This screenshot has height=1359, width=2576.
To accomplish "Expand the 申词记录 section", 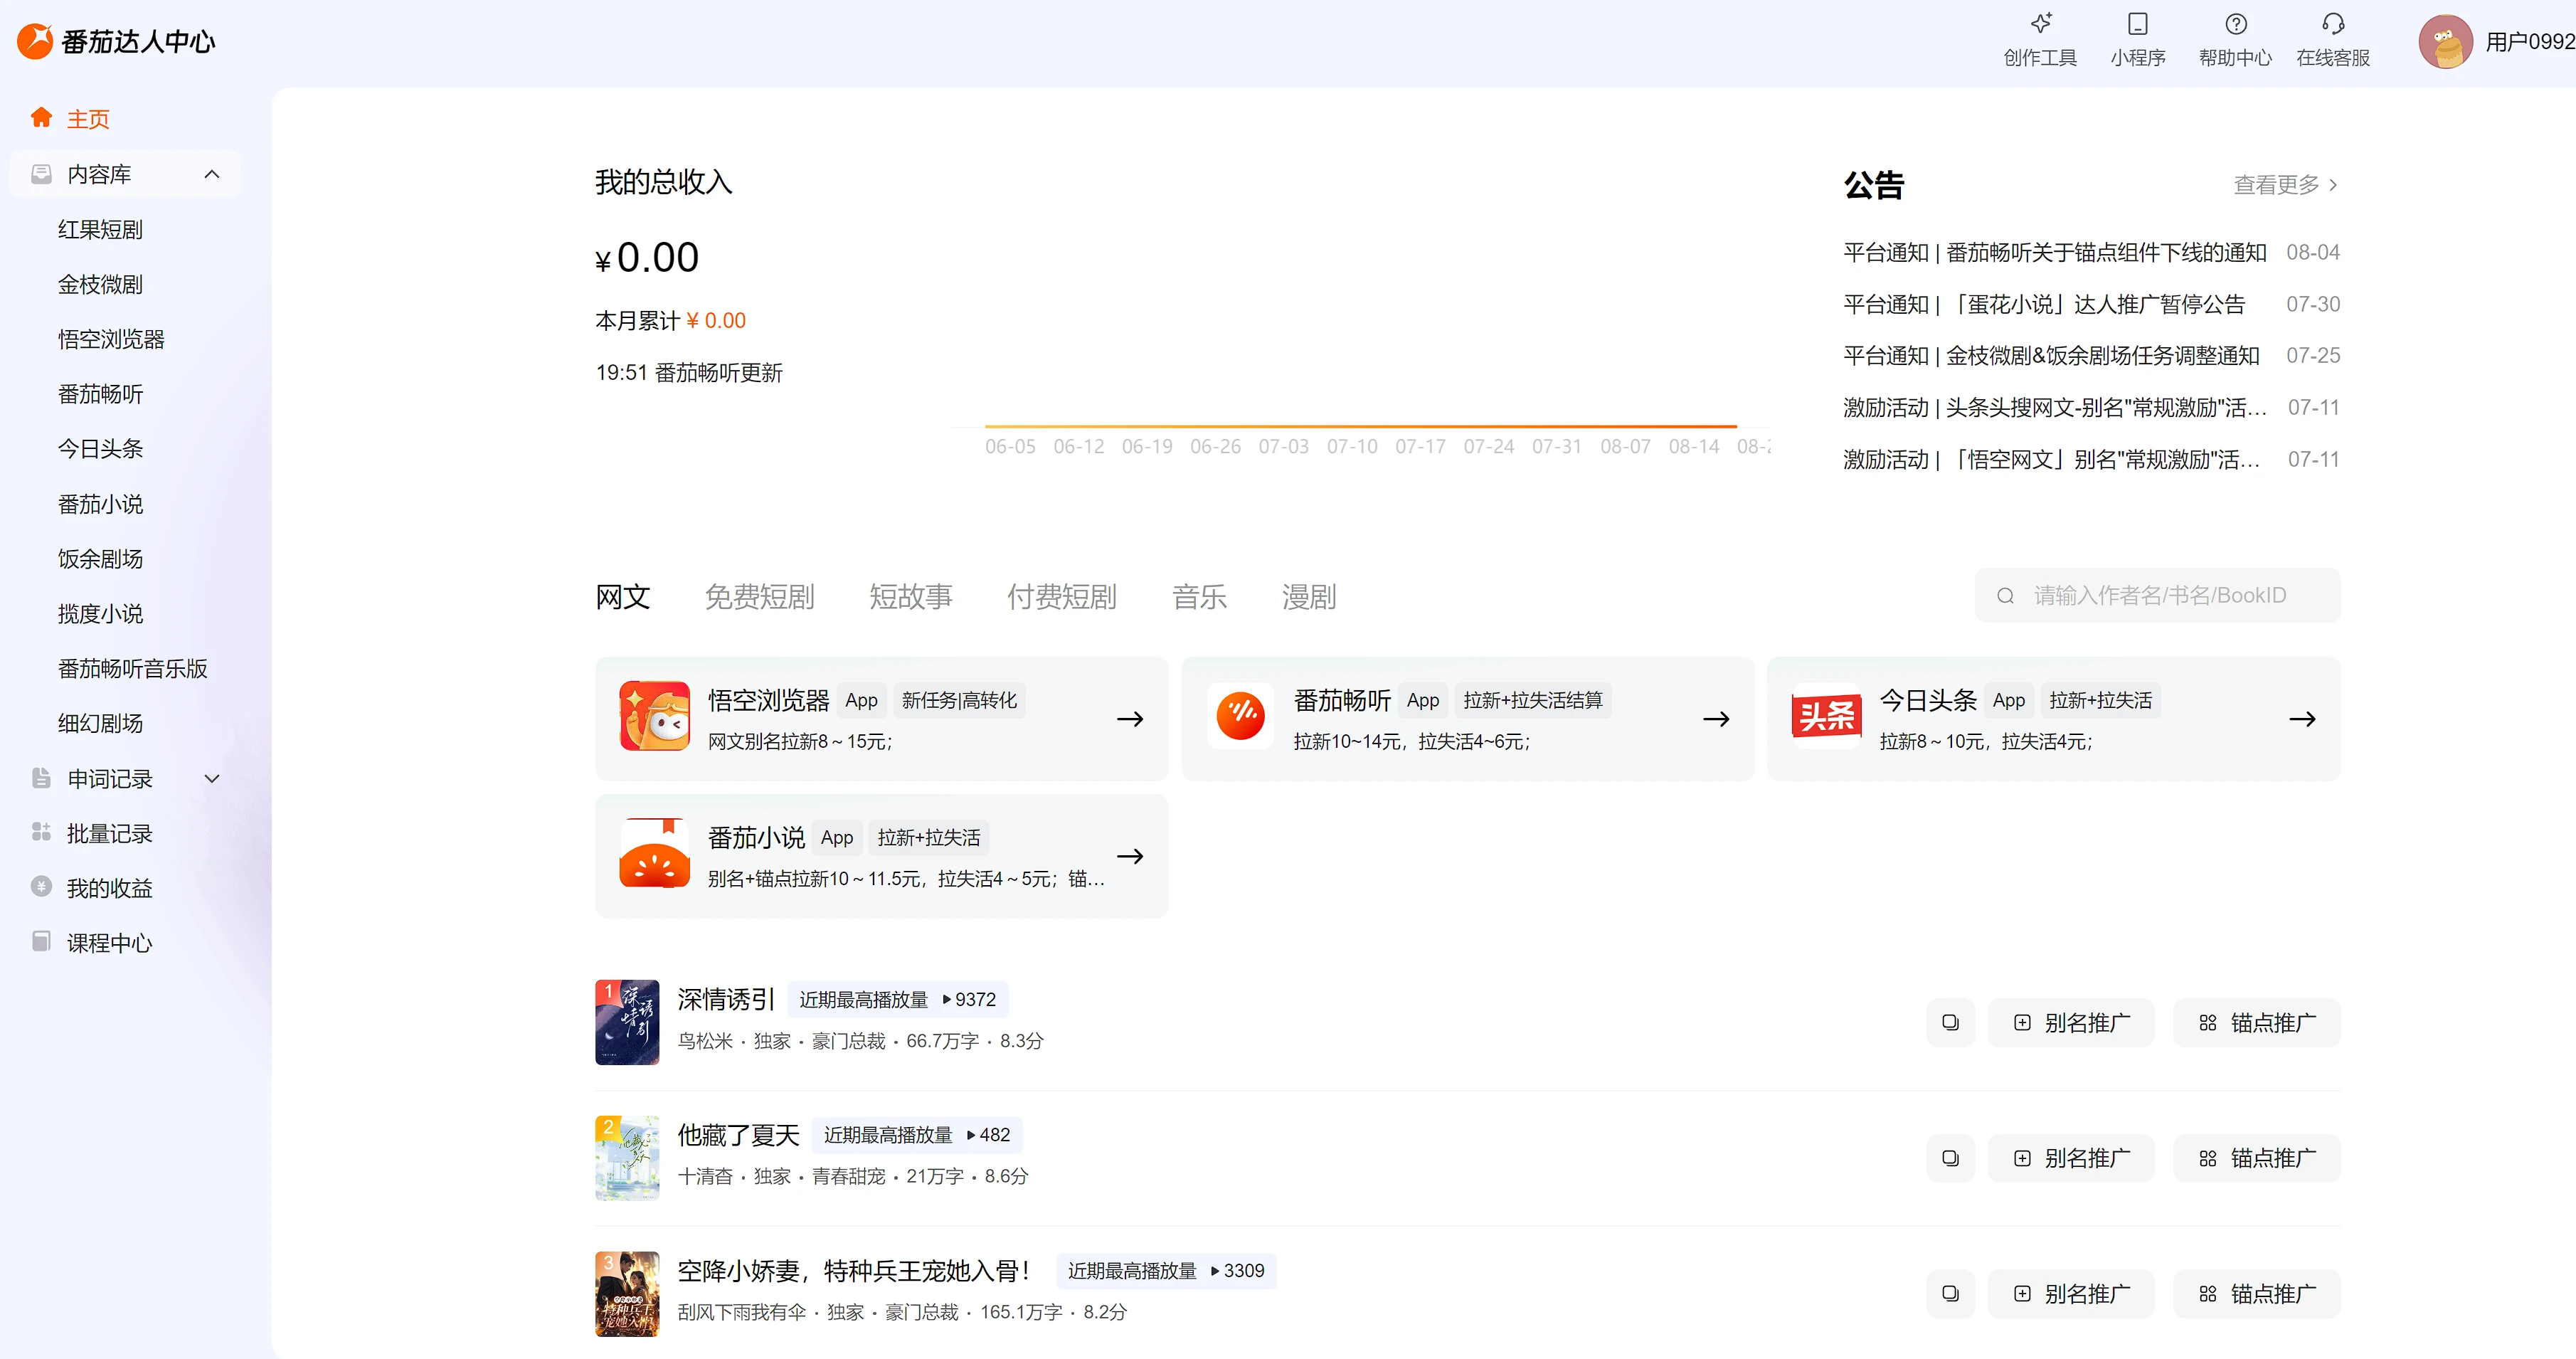I will 211,779.
